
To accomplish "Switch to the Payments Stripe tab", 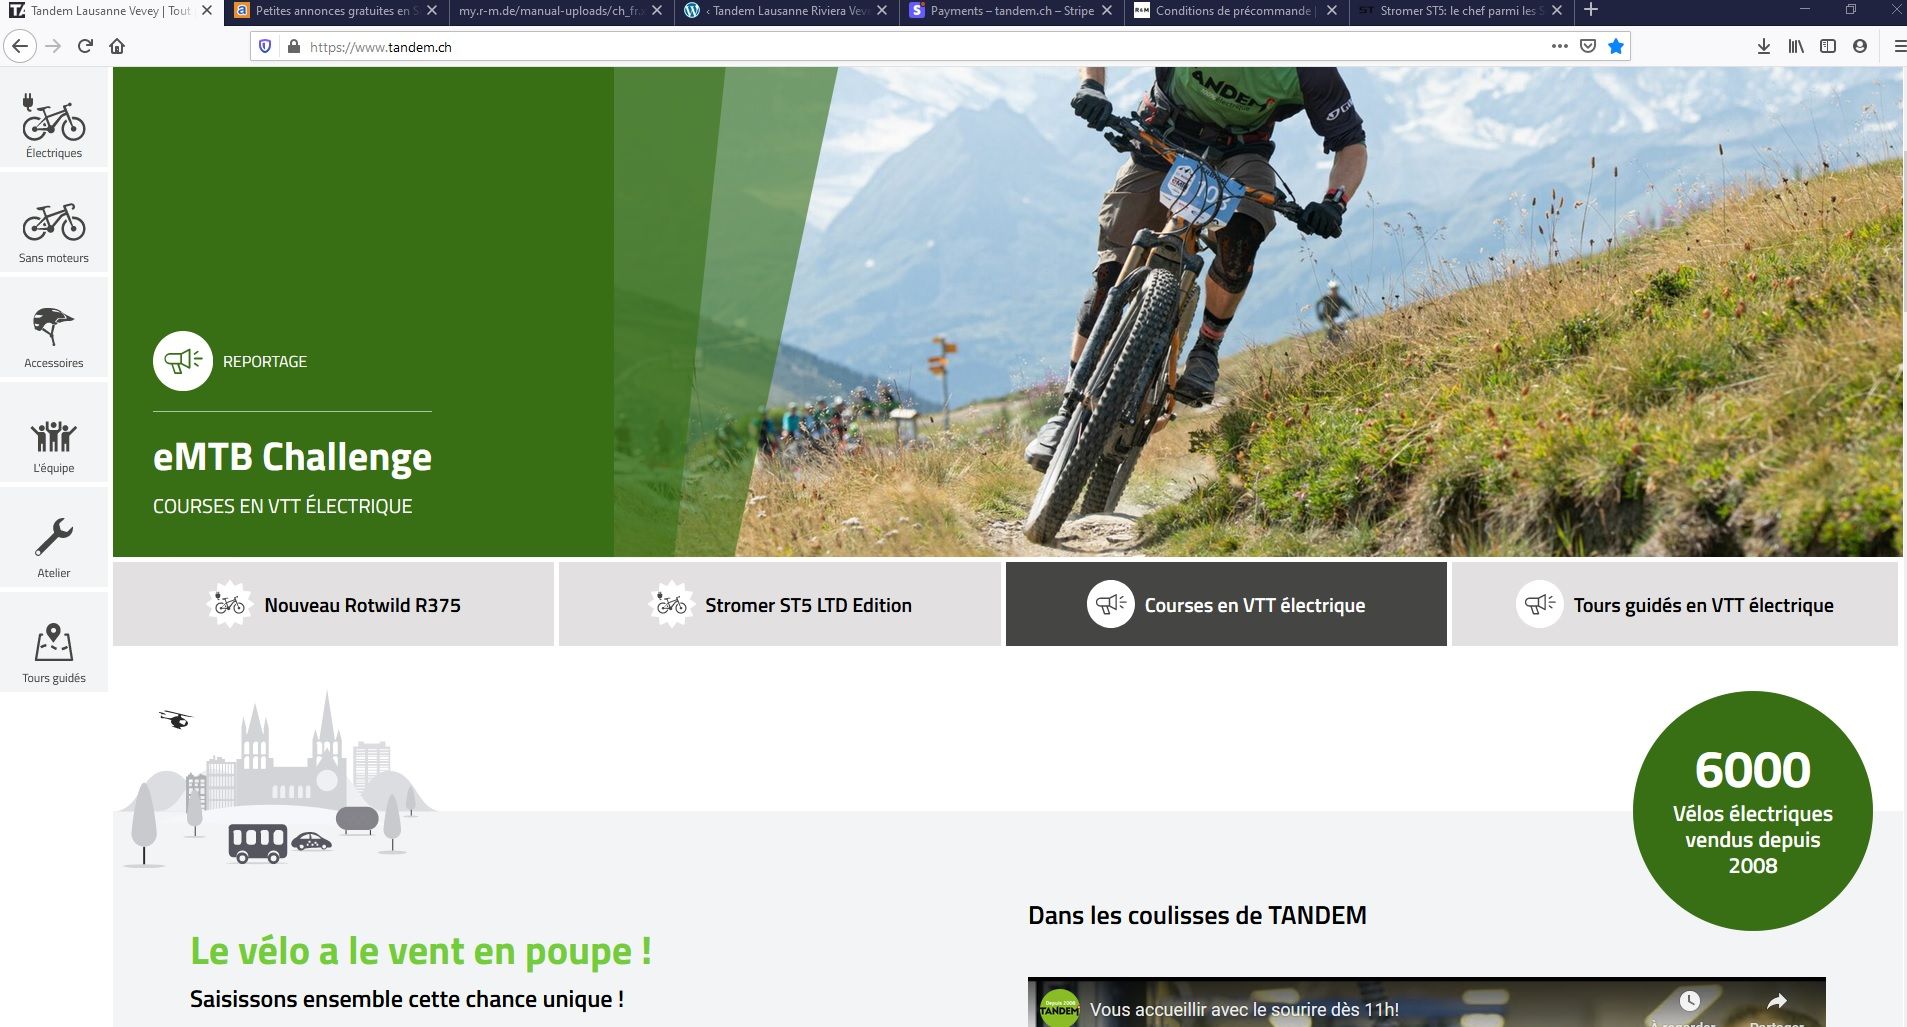I will click(1010, 11).
